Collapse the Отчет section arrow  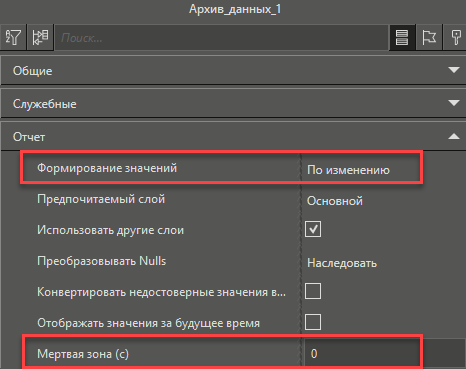click(454, 136)
